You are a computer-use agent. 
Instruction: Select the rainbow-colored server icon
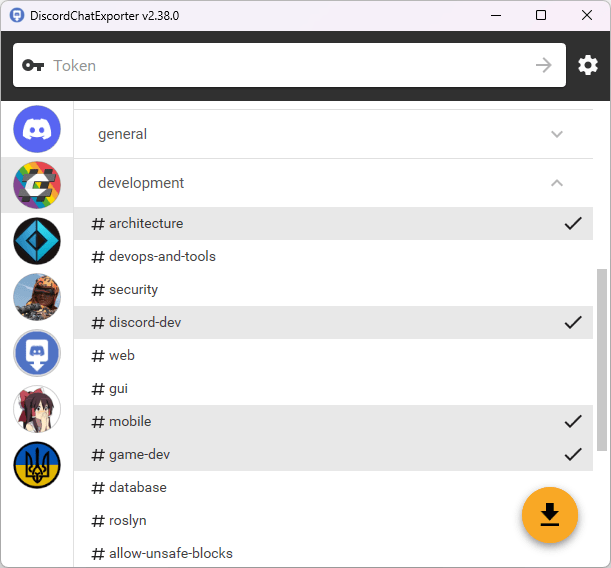(x=37, y=185)
